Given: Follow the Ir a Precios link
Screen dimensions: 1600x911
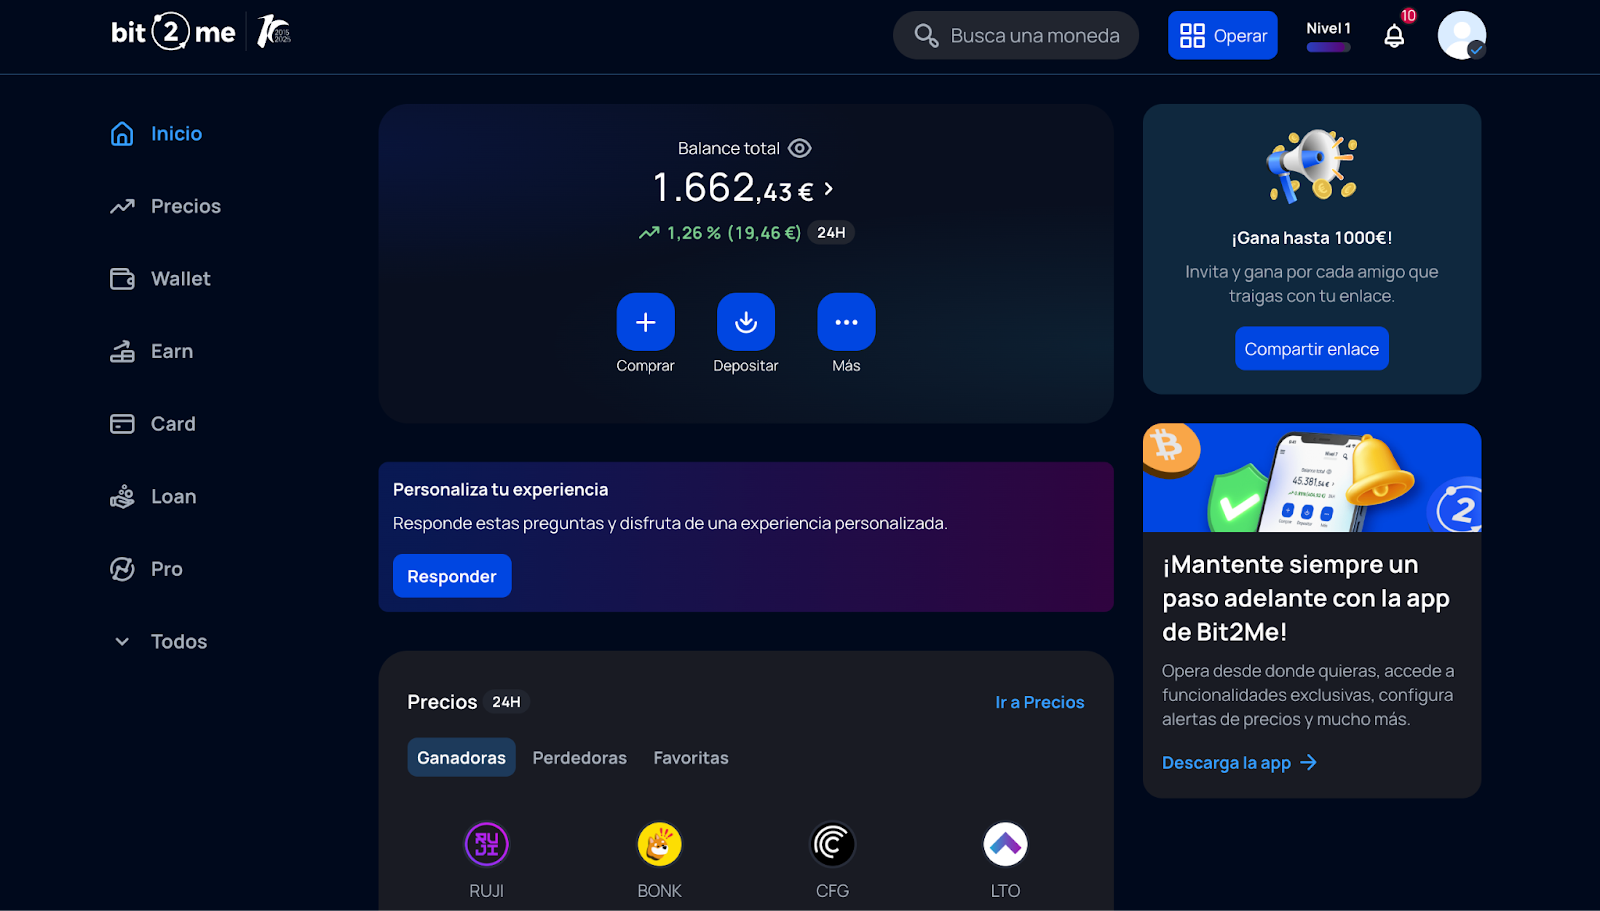Looking at the screenshot, I should coord(1040,702).
